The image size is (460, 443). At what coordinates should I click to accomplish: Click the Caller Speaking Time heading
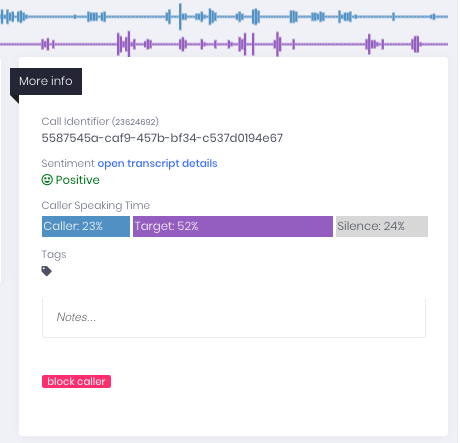coord(96,205)
